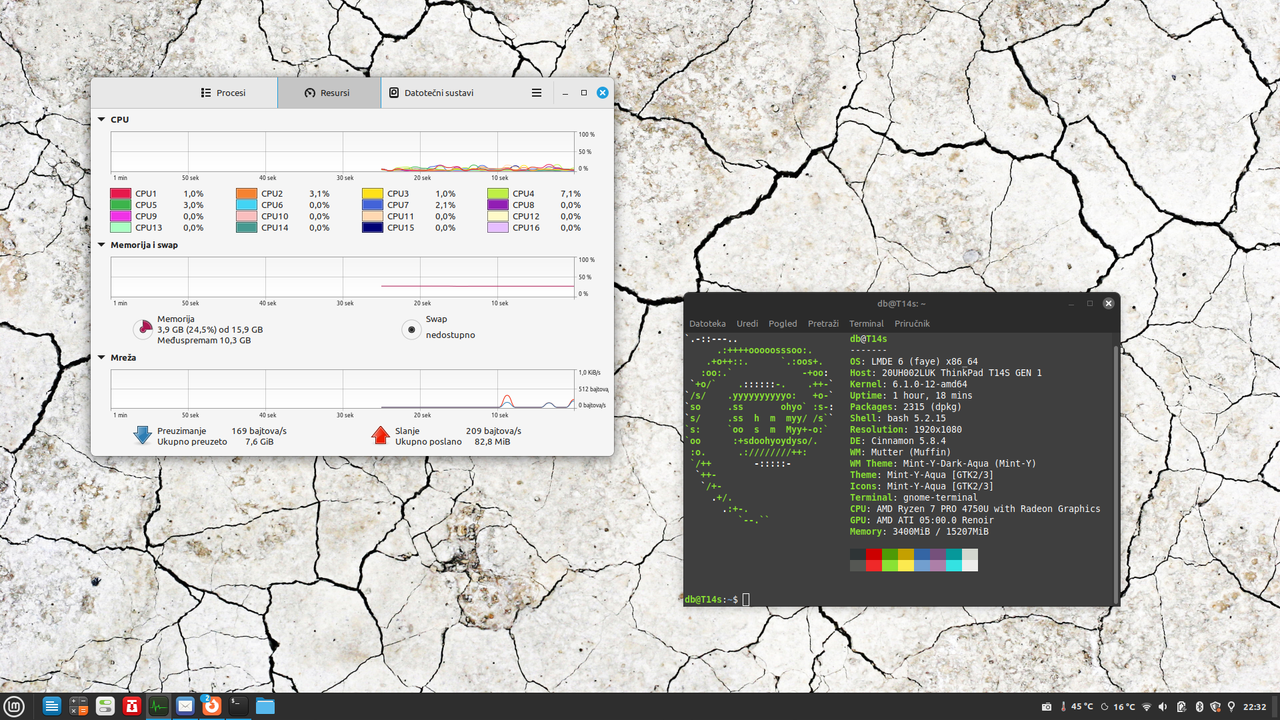Change the CPU5 green color swatch
Screen dimensions: 1280x720
(x=120, y=205)
